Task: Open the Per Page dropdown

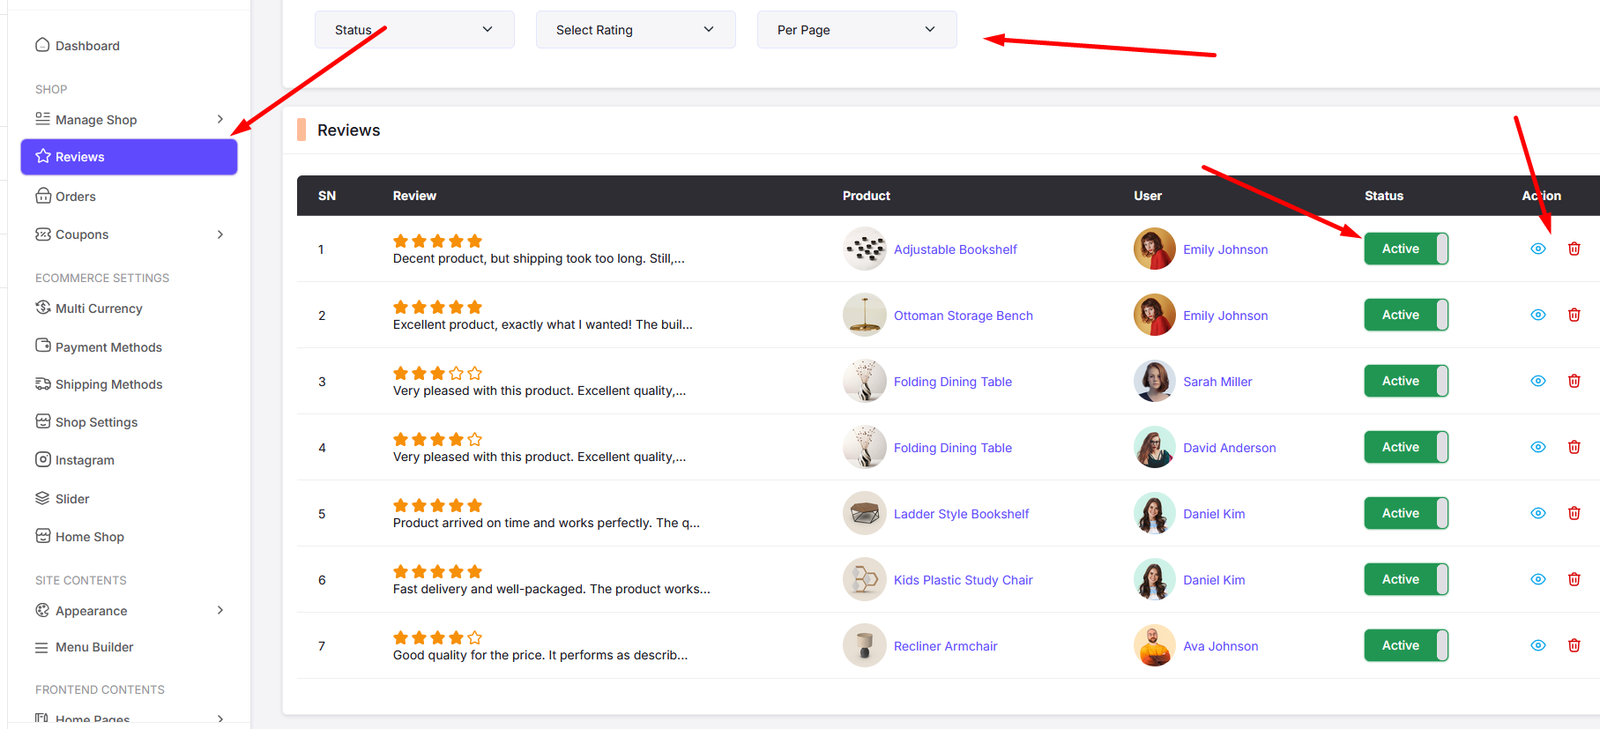Action: tap(856, 30)
